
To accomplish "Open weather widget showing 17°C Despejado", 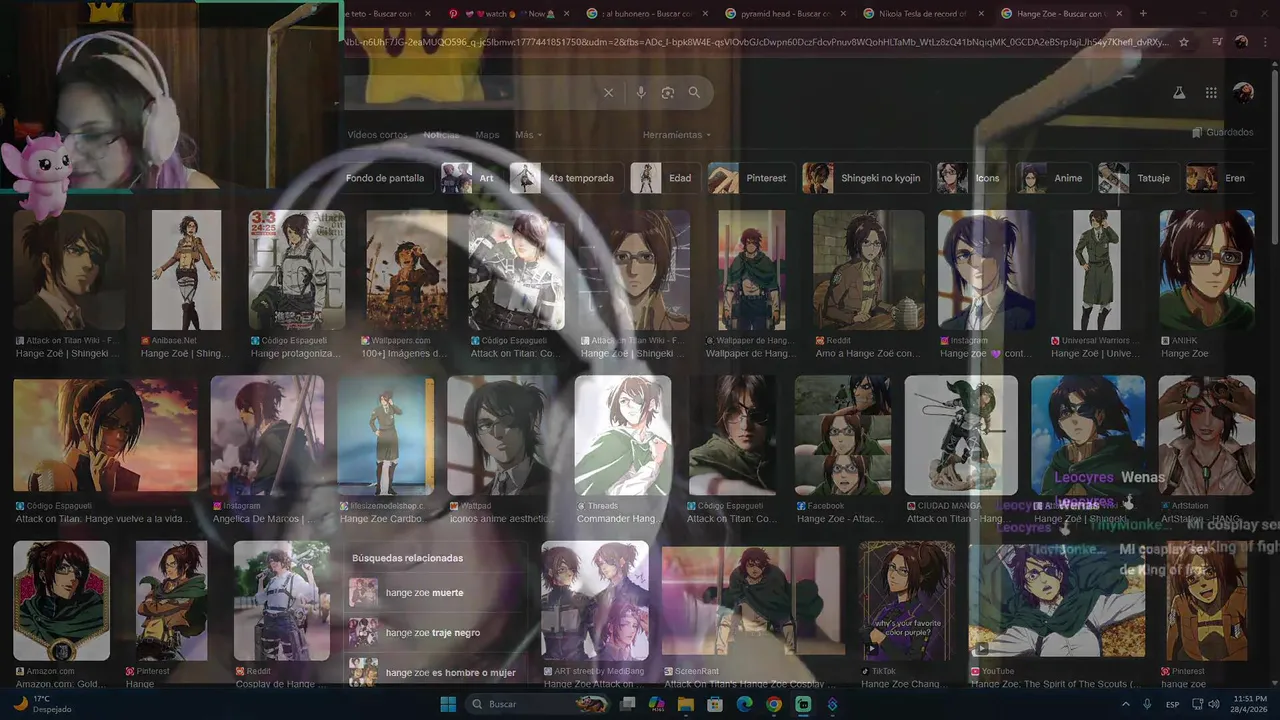I will (40, 704).
